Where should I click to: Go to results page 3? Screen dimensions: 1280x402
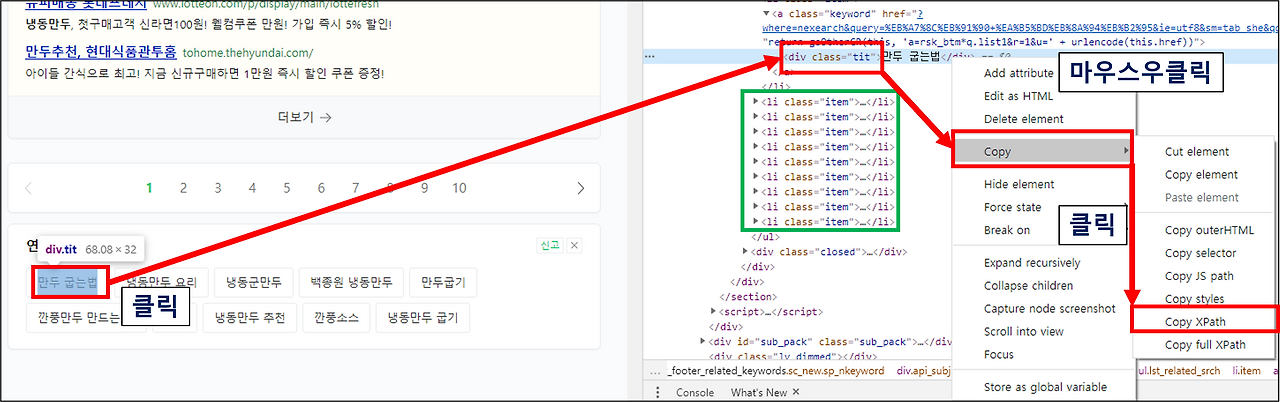point(218,188)
